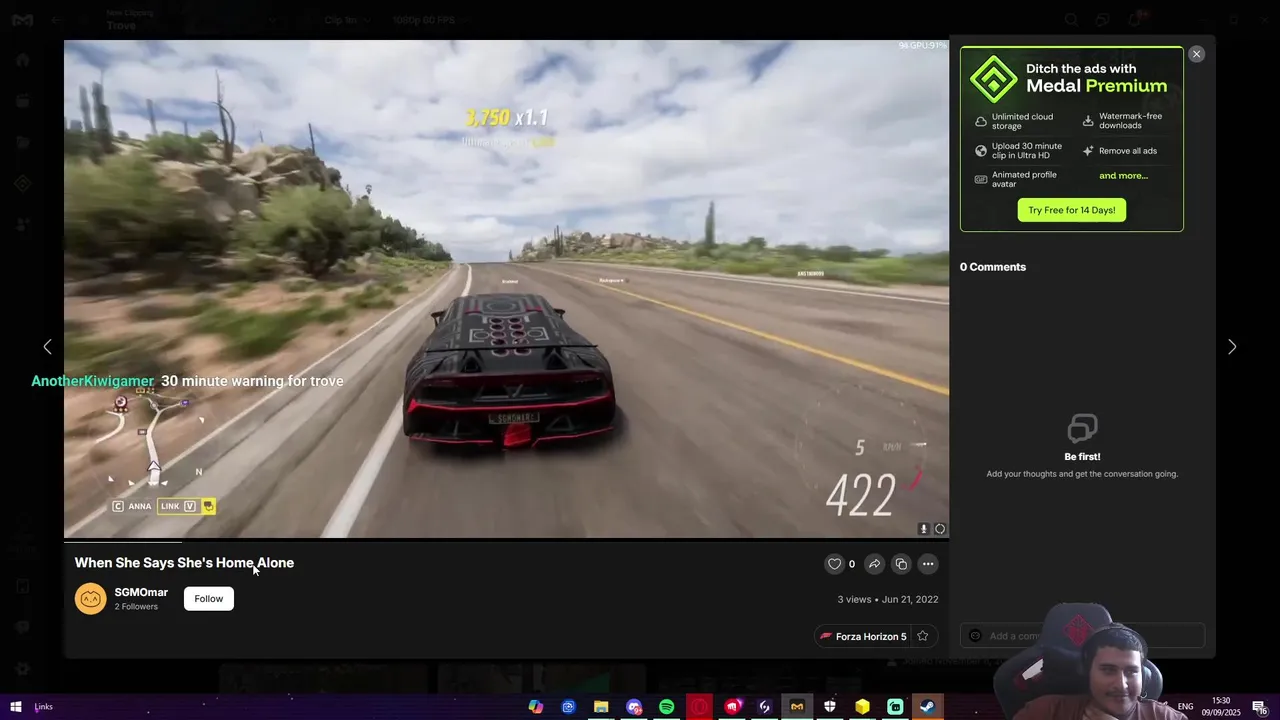Click the '3 views • Jun 21, 2022' text
This screenshot has height=720, width=1280.
point(888,599)
